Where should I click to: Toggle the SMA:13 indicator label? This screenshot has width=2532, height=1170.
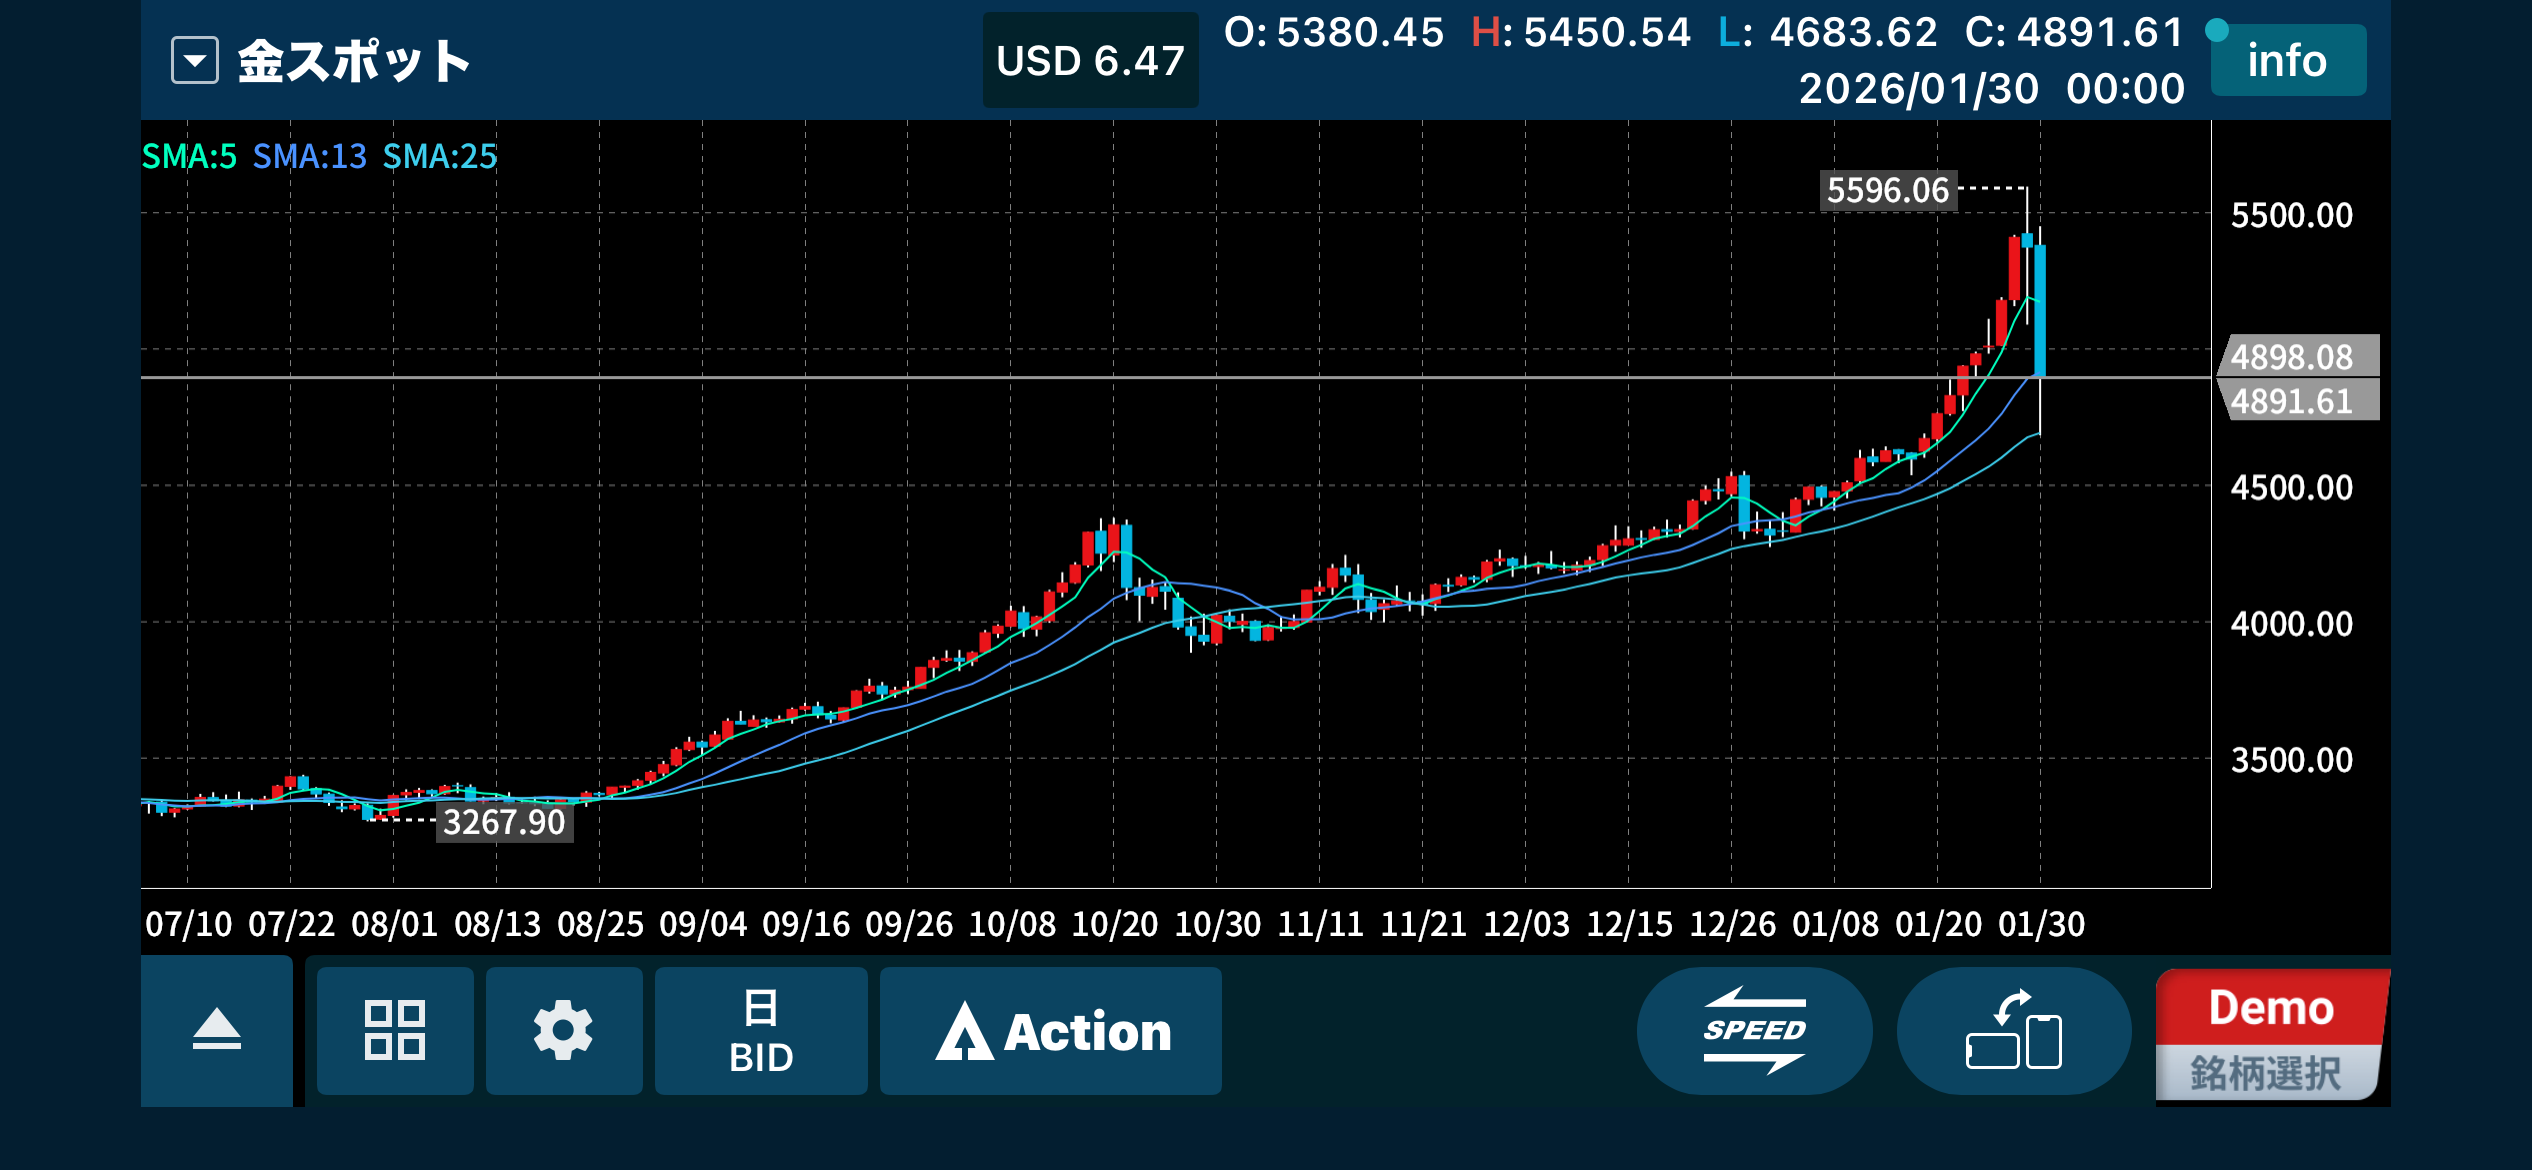click(309, 157)
